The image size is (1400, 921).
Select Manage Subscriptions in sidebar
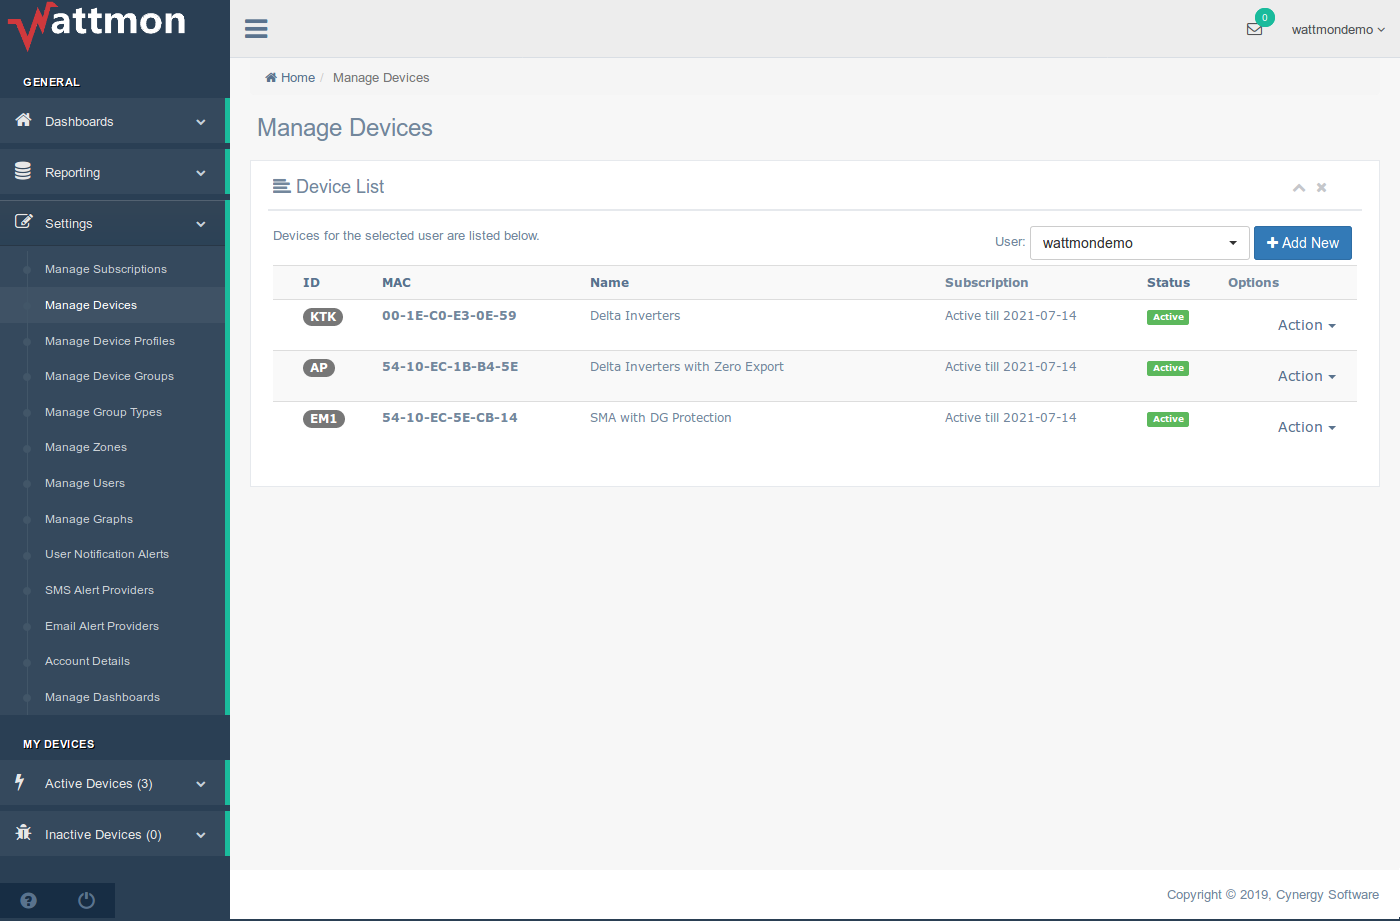tap(106, 270)
